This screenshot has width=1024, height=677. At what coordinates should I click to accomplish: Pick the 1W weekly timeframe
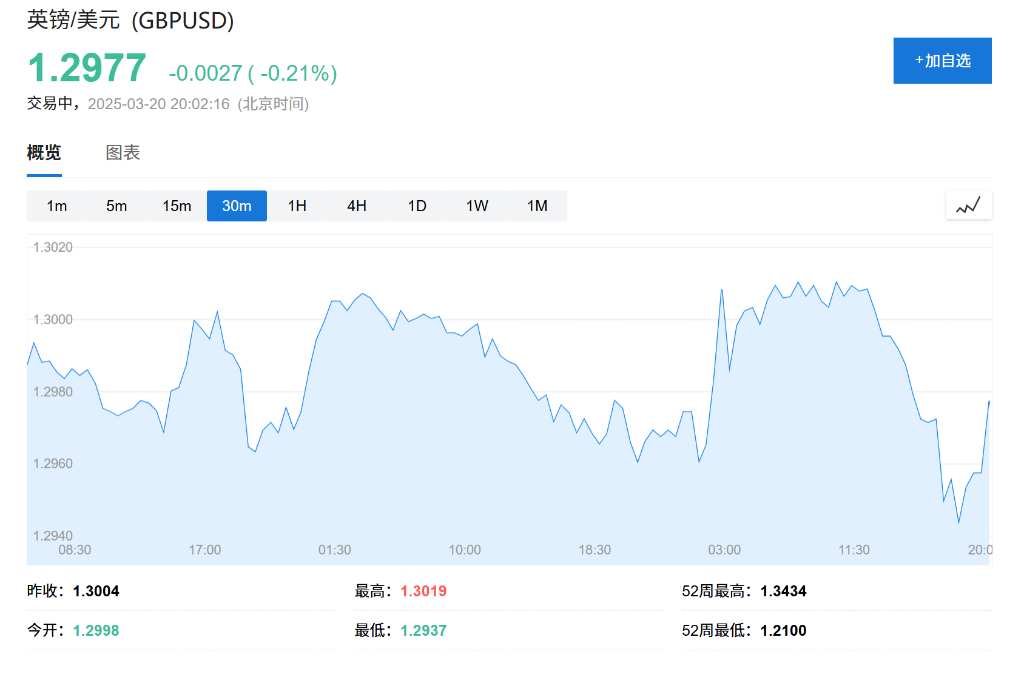pos(477,206)
